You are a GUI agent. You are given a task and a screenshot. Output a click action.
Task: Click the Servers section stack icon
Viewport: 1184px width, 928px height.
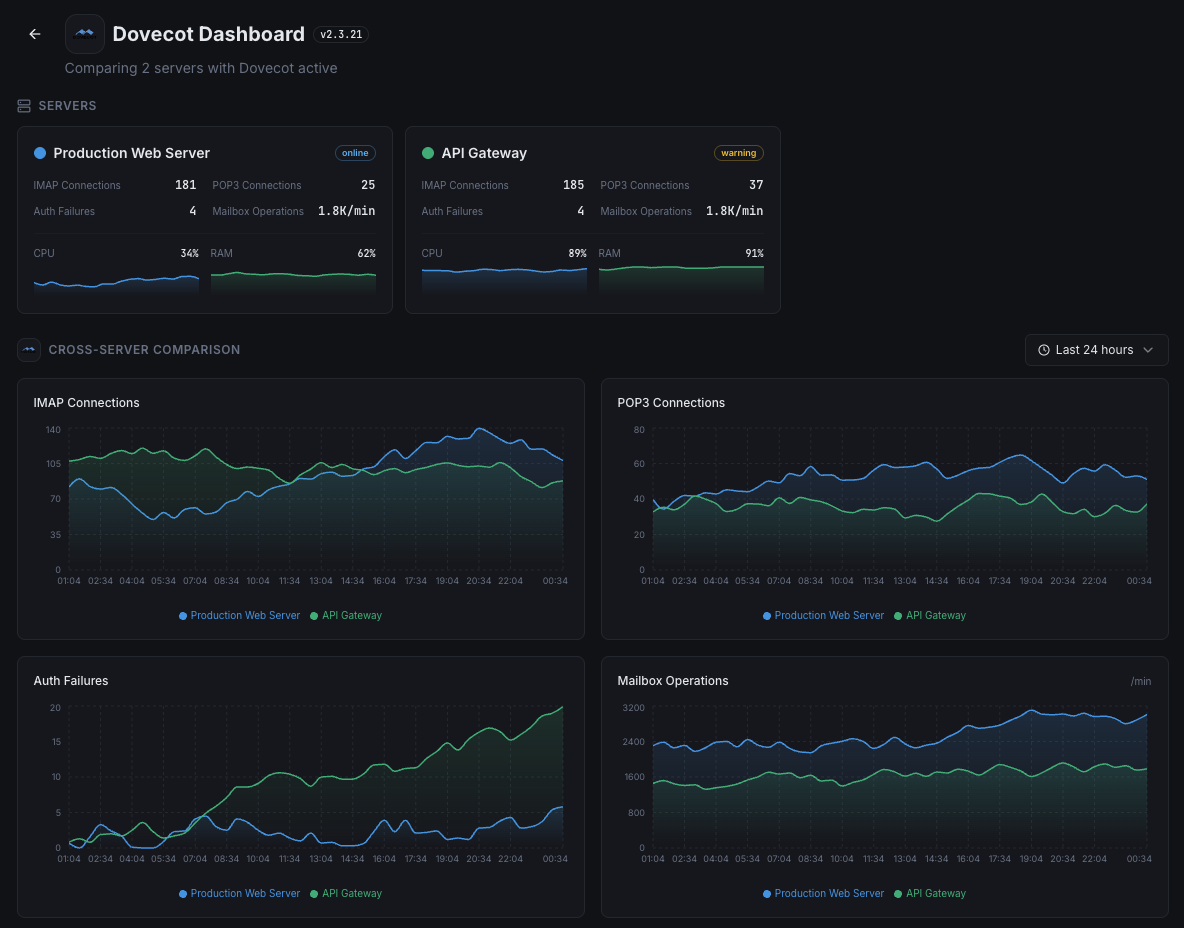tap(25, 106)
